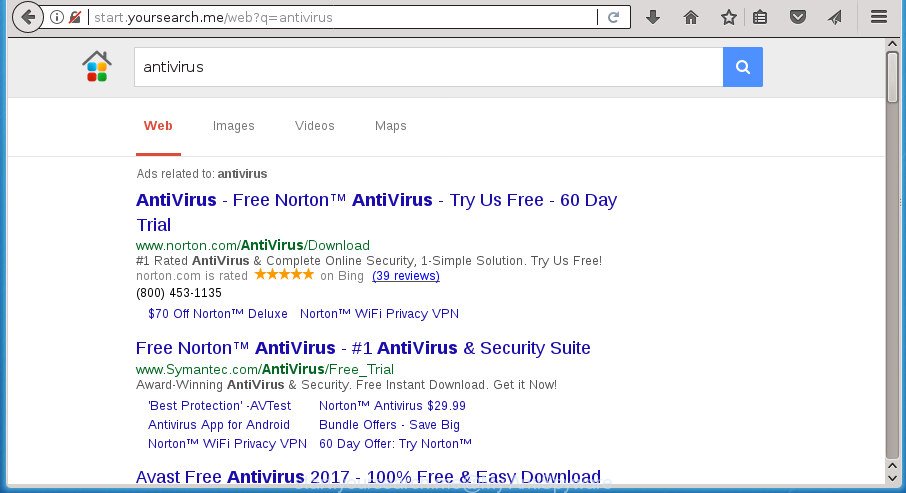
Task: Open Norton Antivirus $29.99 link
Action: click(392, 406)
